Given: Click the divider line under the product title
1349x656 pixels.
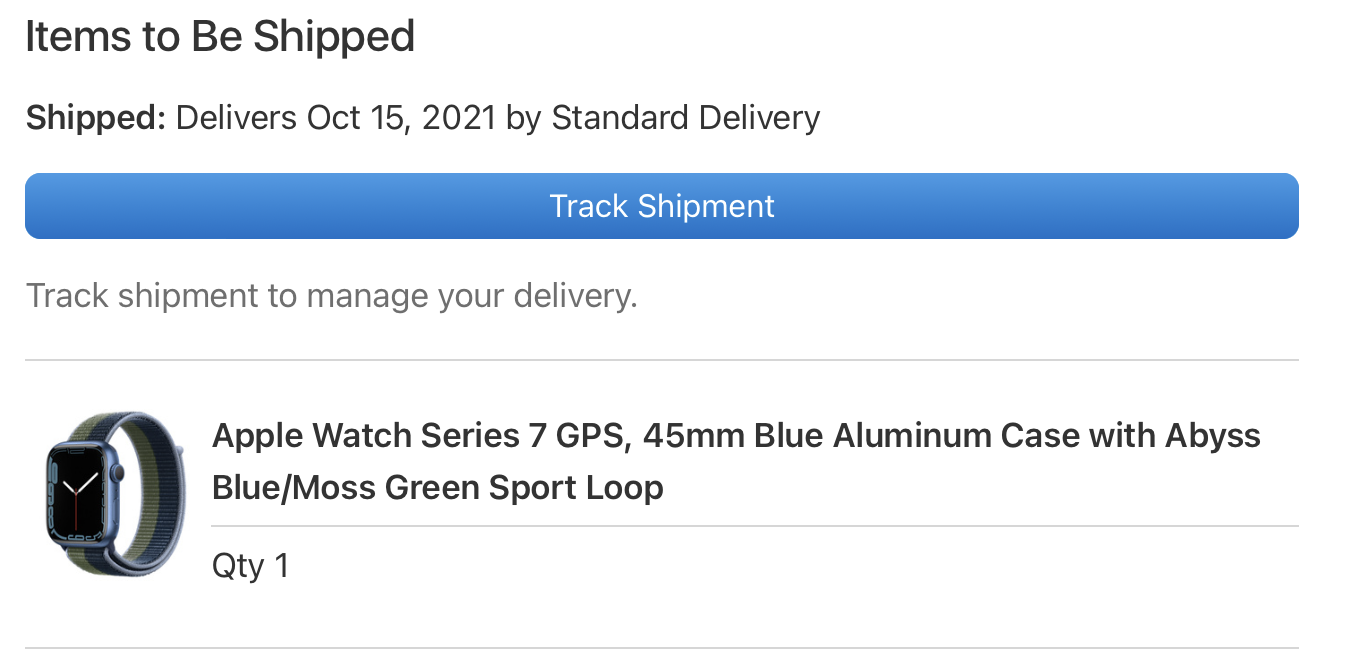Looking at the screenshot, I should coord(754,525).
